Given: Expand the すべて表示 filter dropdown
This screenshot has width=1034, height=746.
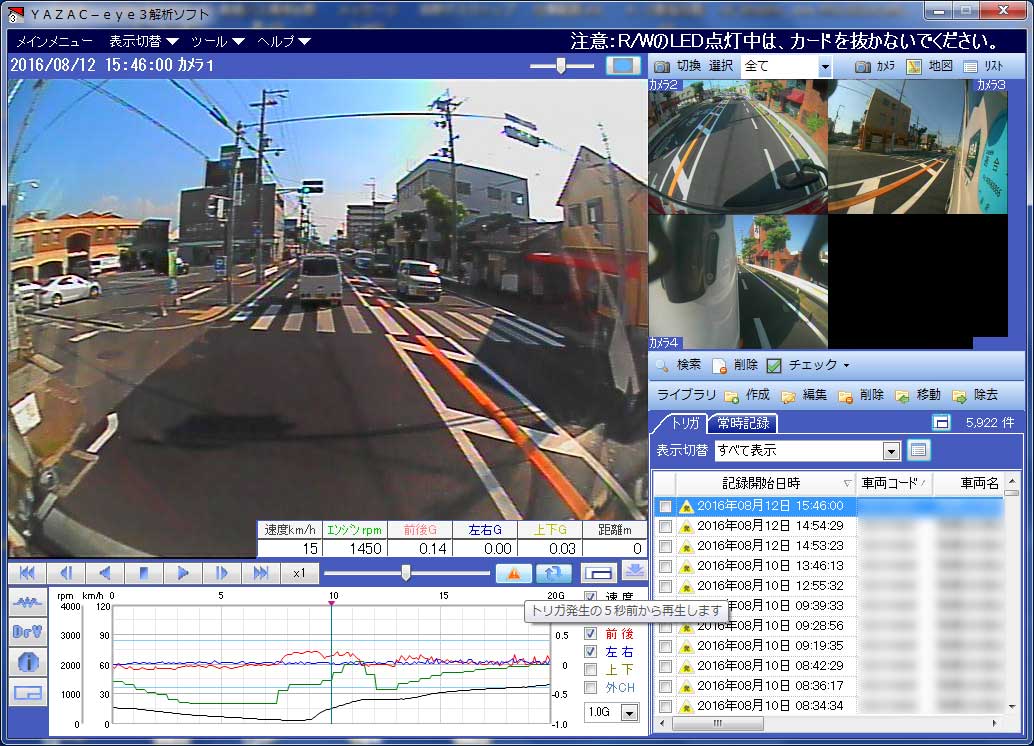Looking at the screenshot, I should coord(891,451).
